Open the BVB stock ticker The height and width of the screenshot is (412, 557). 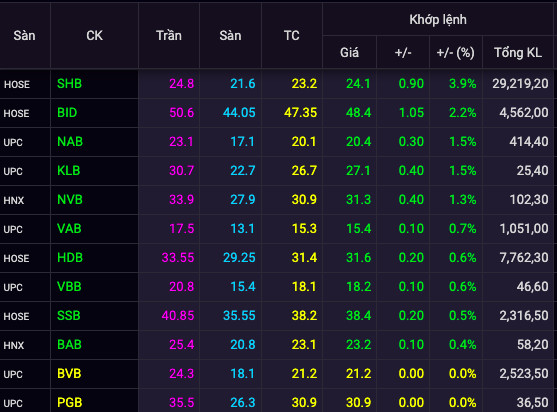[69, 374]
